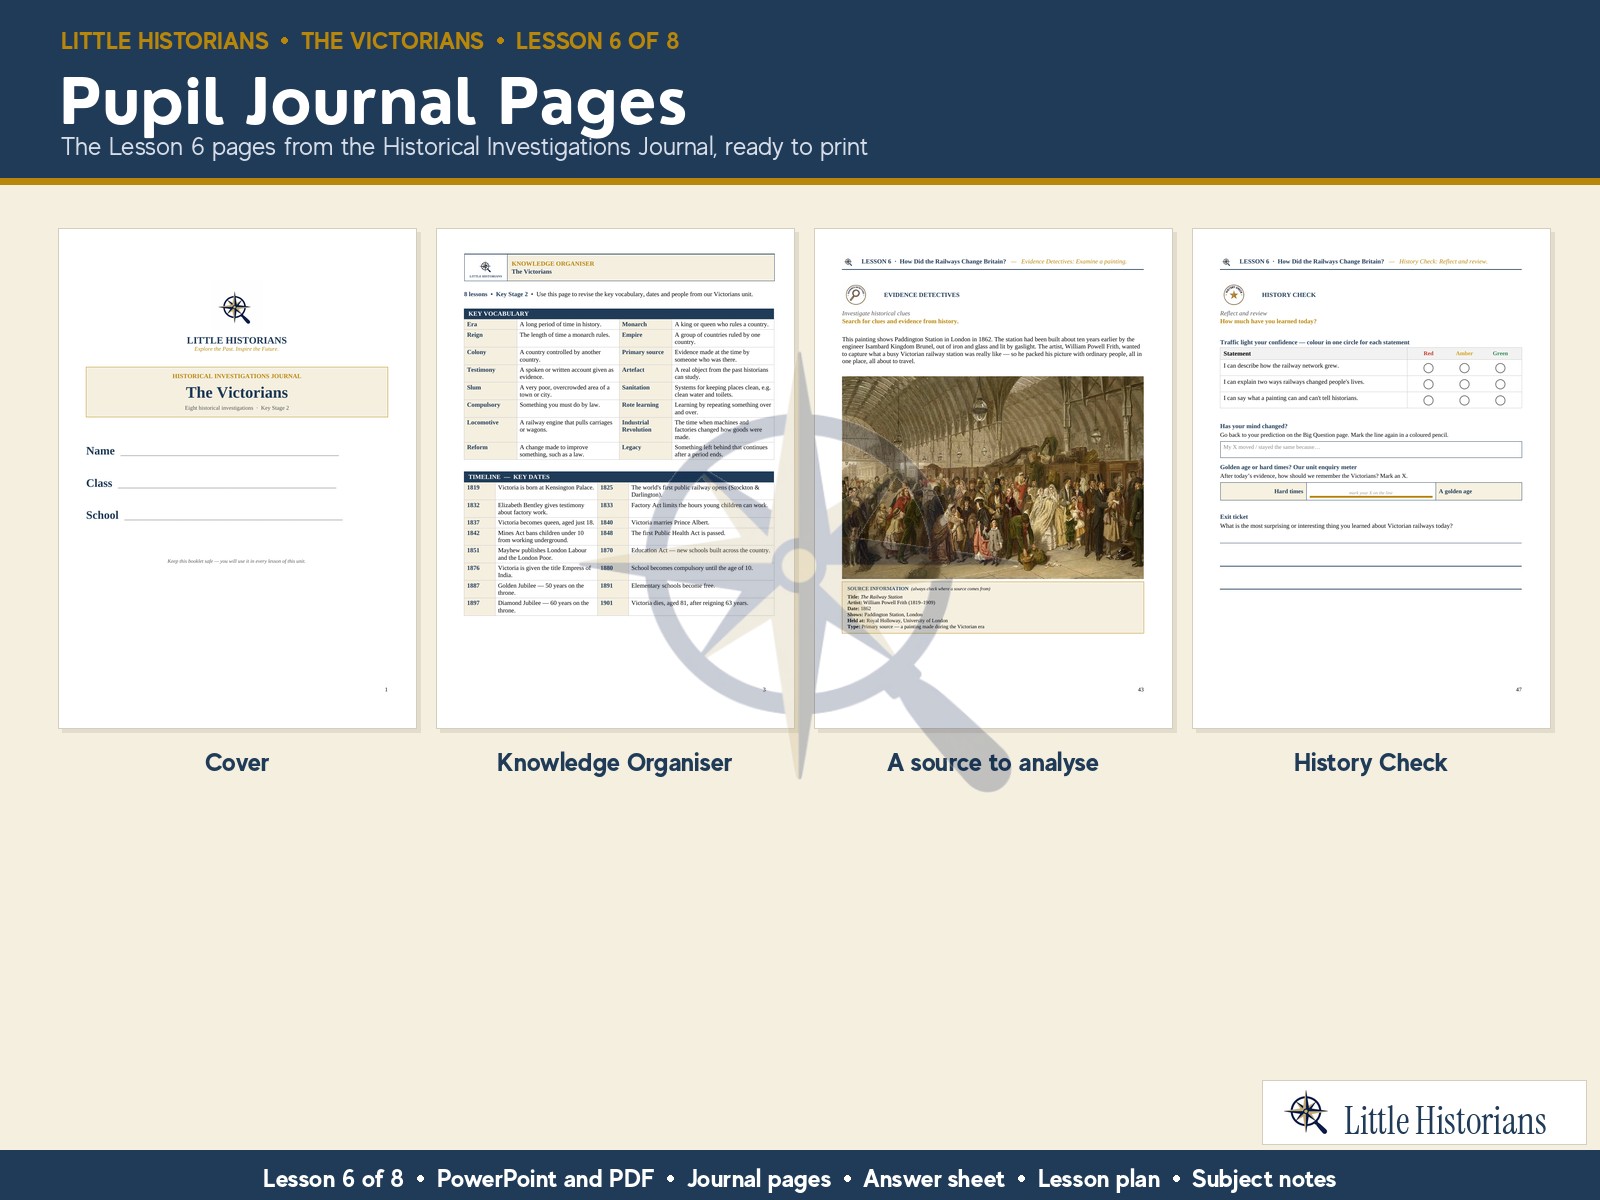Click 'Has your mind changed' answer box
Viewport: 1600px width, 1200px height.
(x=1371, y=449)
